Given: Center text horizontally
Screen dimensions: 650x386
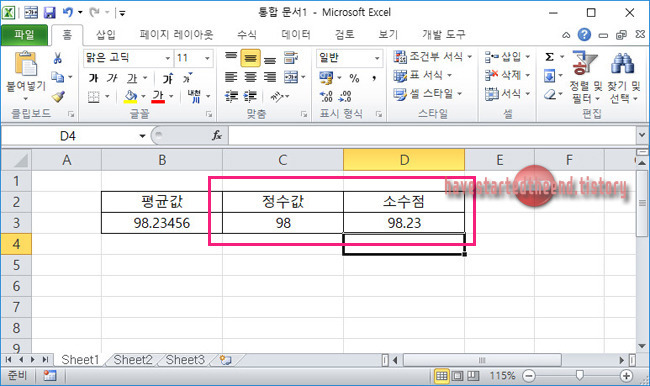Looking at the screenshot, I should [250, 77].
